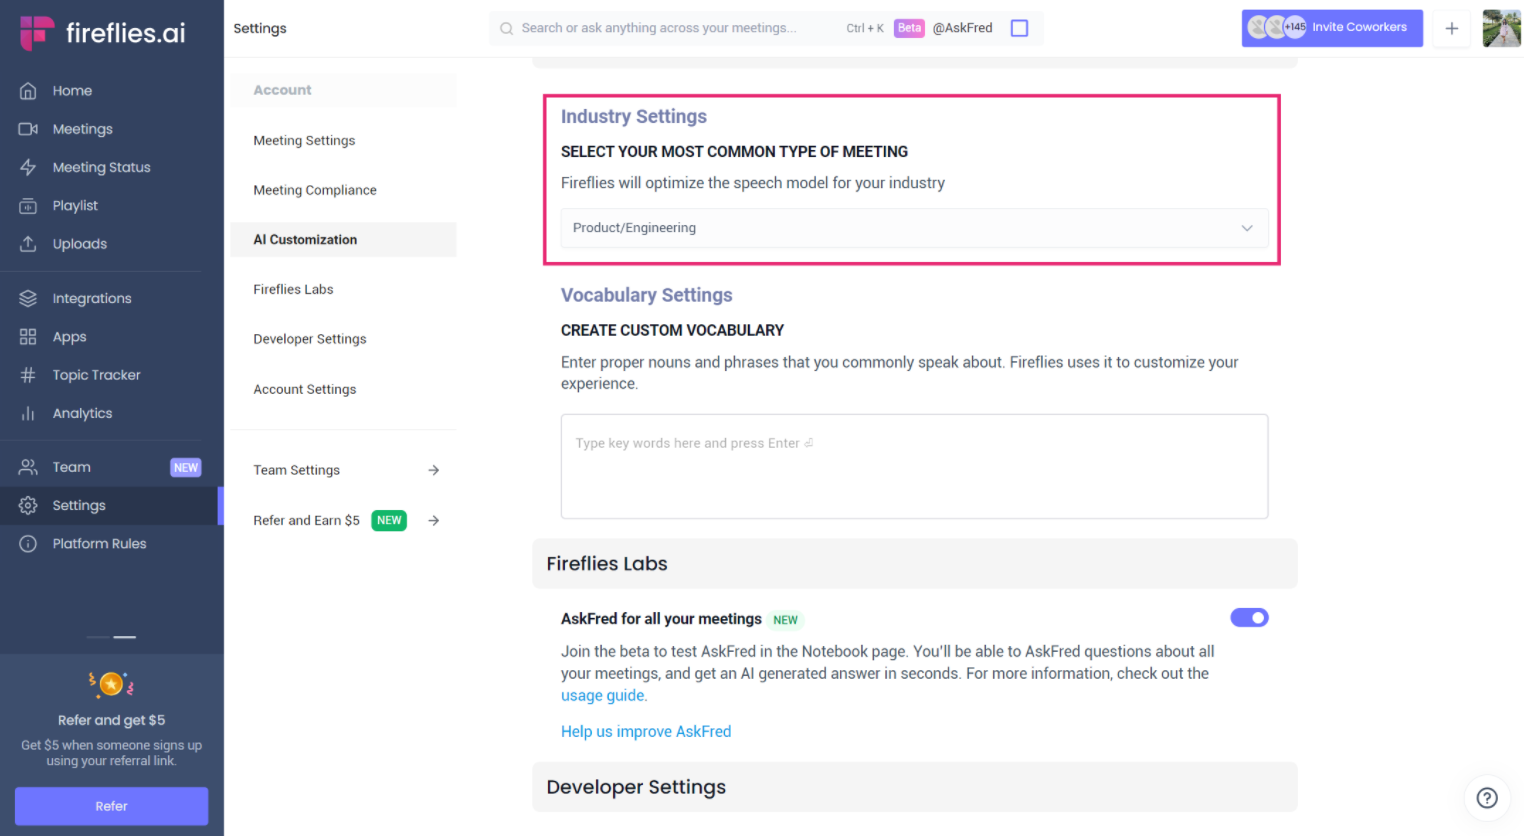1524x836 pixels.
Task: Go to Platform Rules in sidebar
Action: pyautogui.click(x=99, y=544)
